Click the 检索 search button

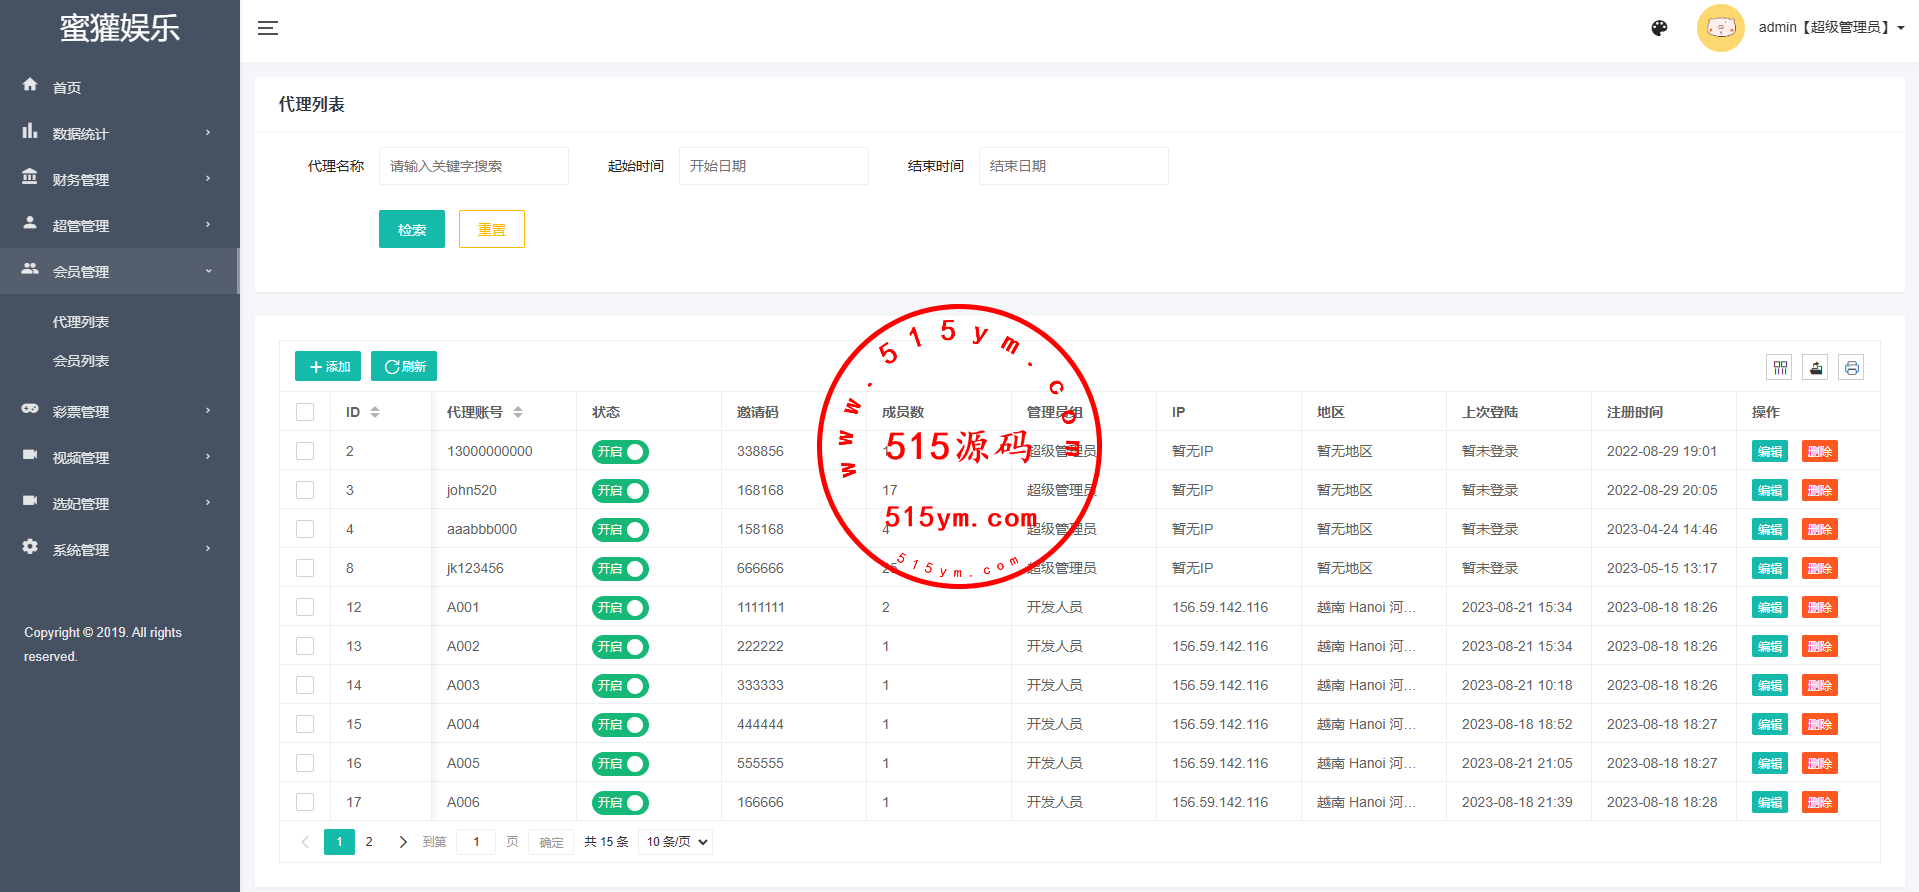tap(411, 230)
